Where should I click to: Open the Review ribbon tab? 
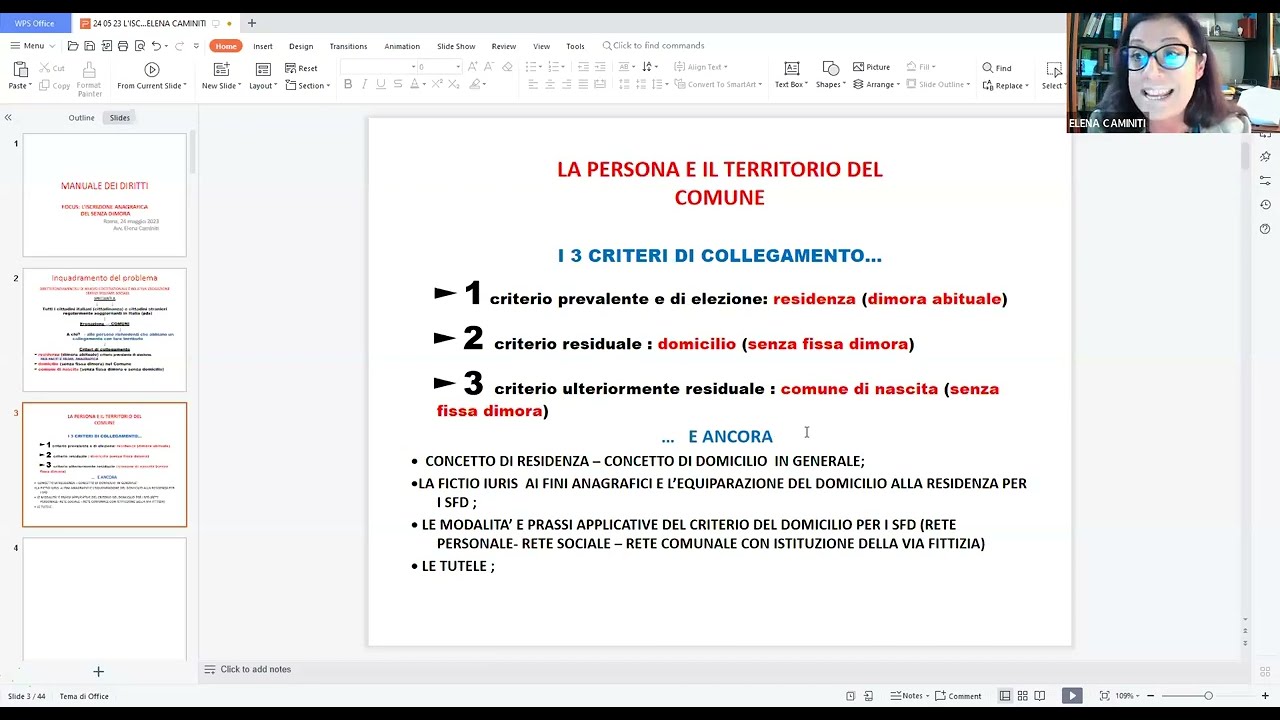point(504,46)
